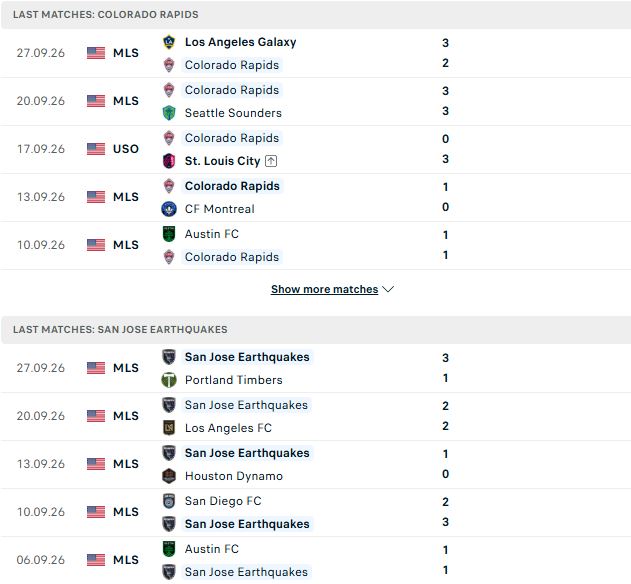This screenshot has width=631, height=584.
Task: Select the USO competition label
Action: (x=126, y=149)
